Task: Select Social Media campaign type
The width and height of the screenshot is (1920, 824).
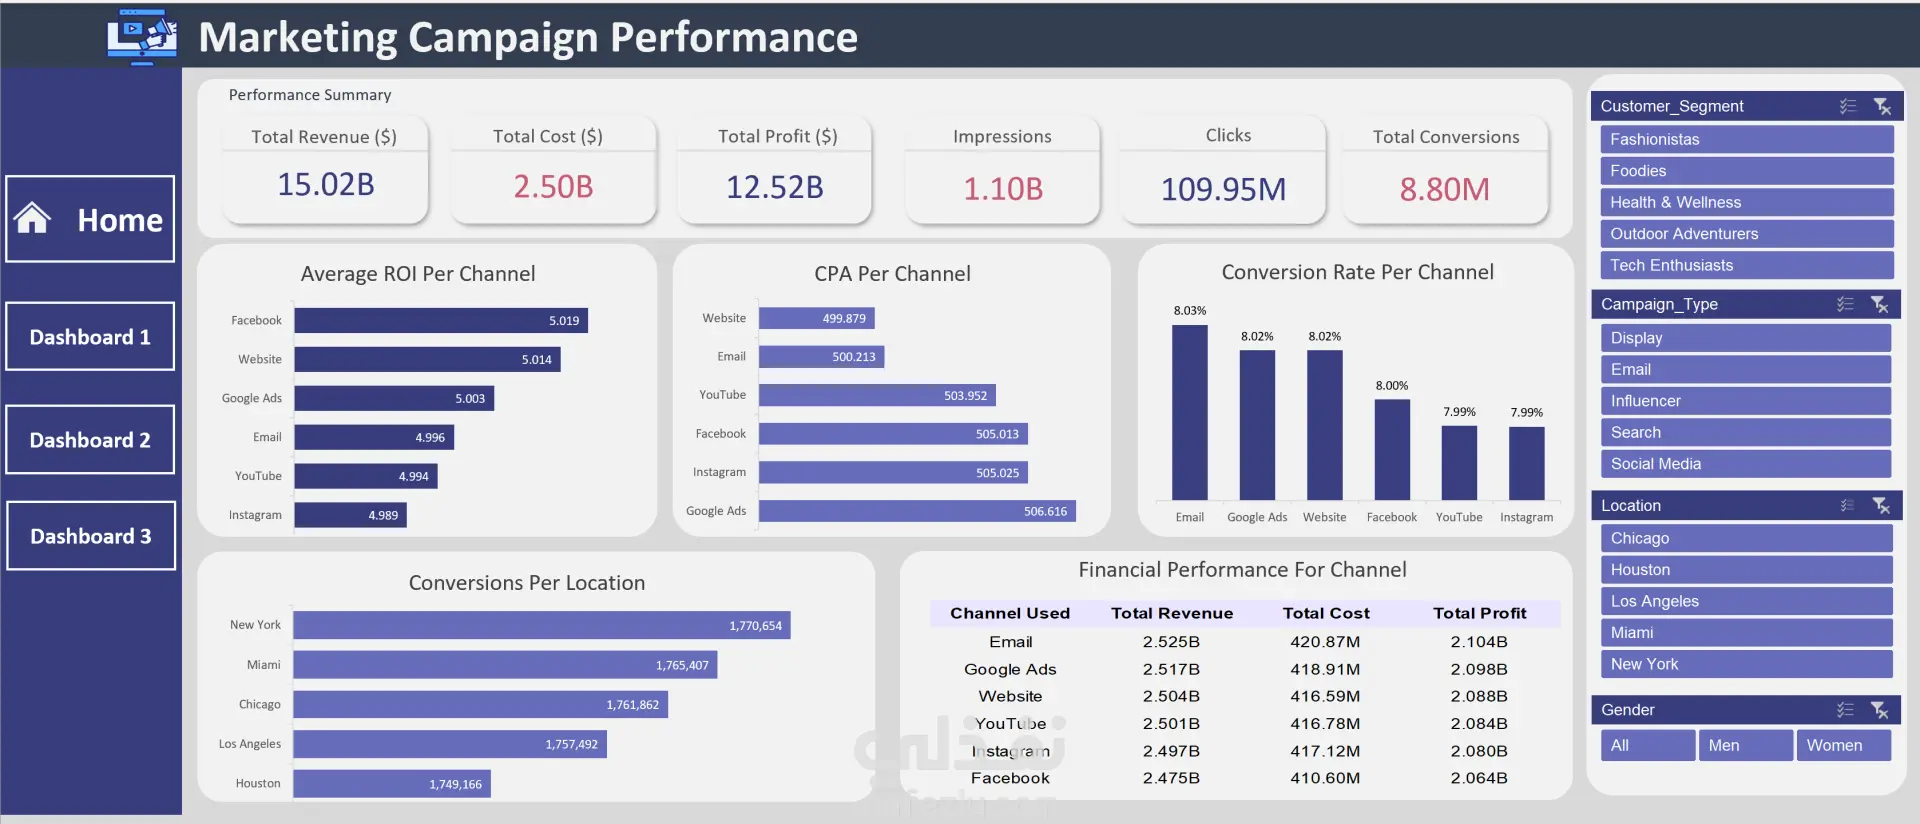Action: coord(1746,464)
